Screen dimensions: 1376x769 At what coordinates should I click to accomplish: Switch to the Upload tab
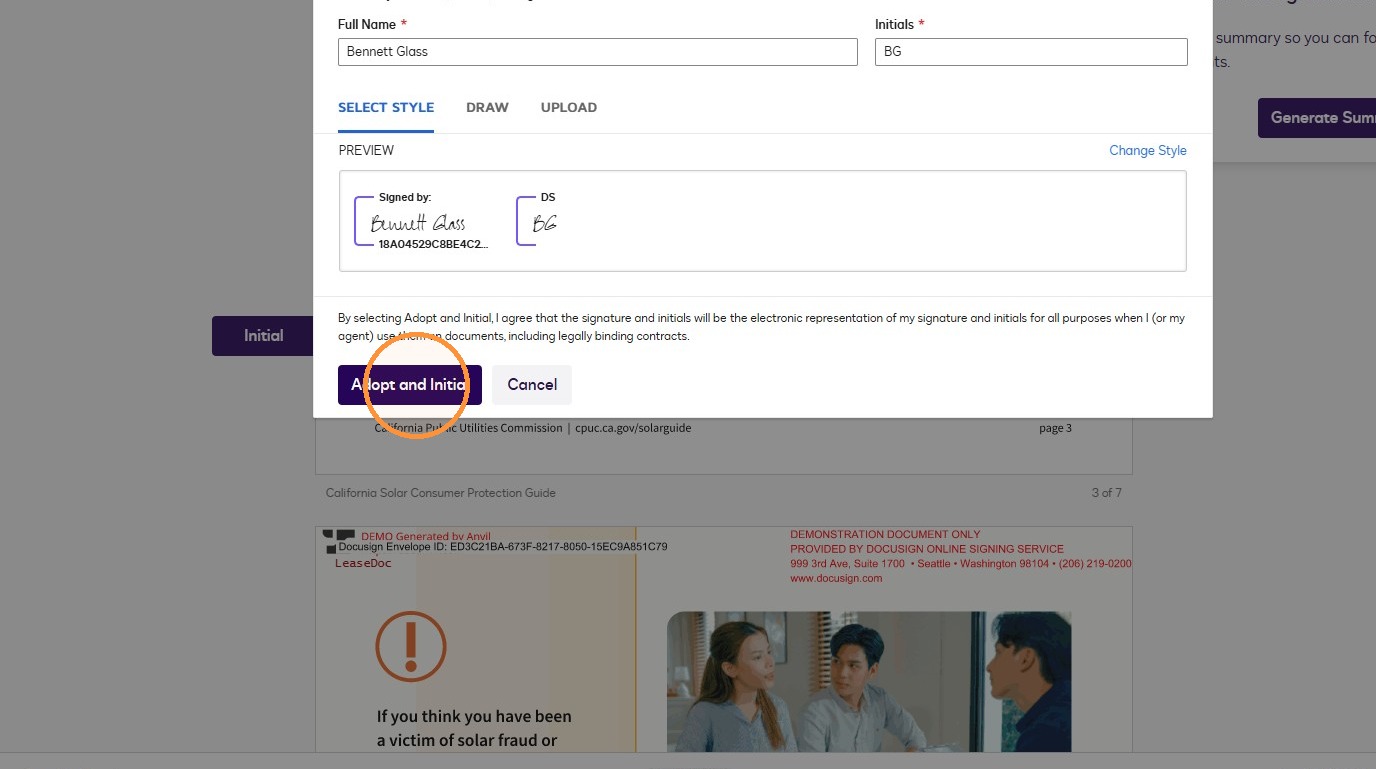pyautogui.click(x=569, y=108)
